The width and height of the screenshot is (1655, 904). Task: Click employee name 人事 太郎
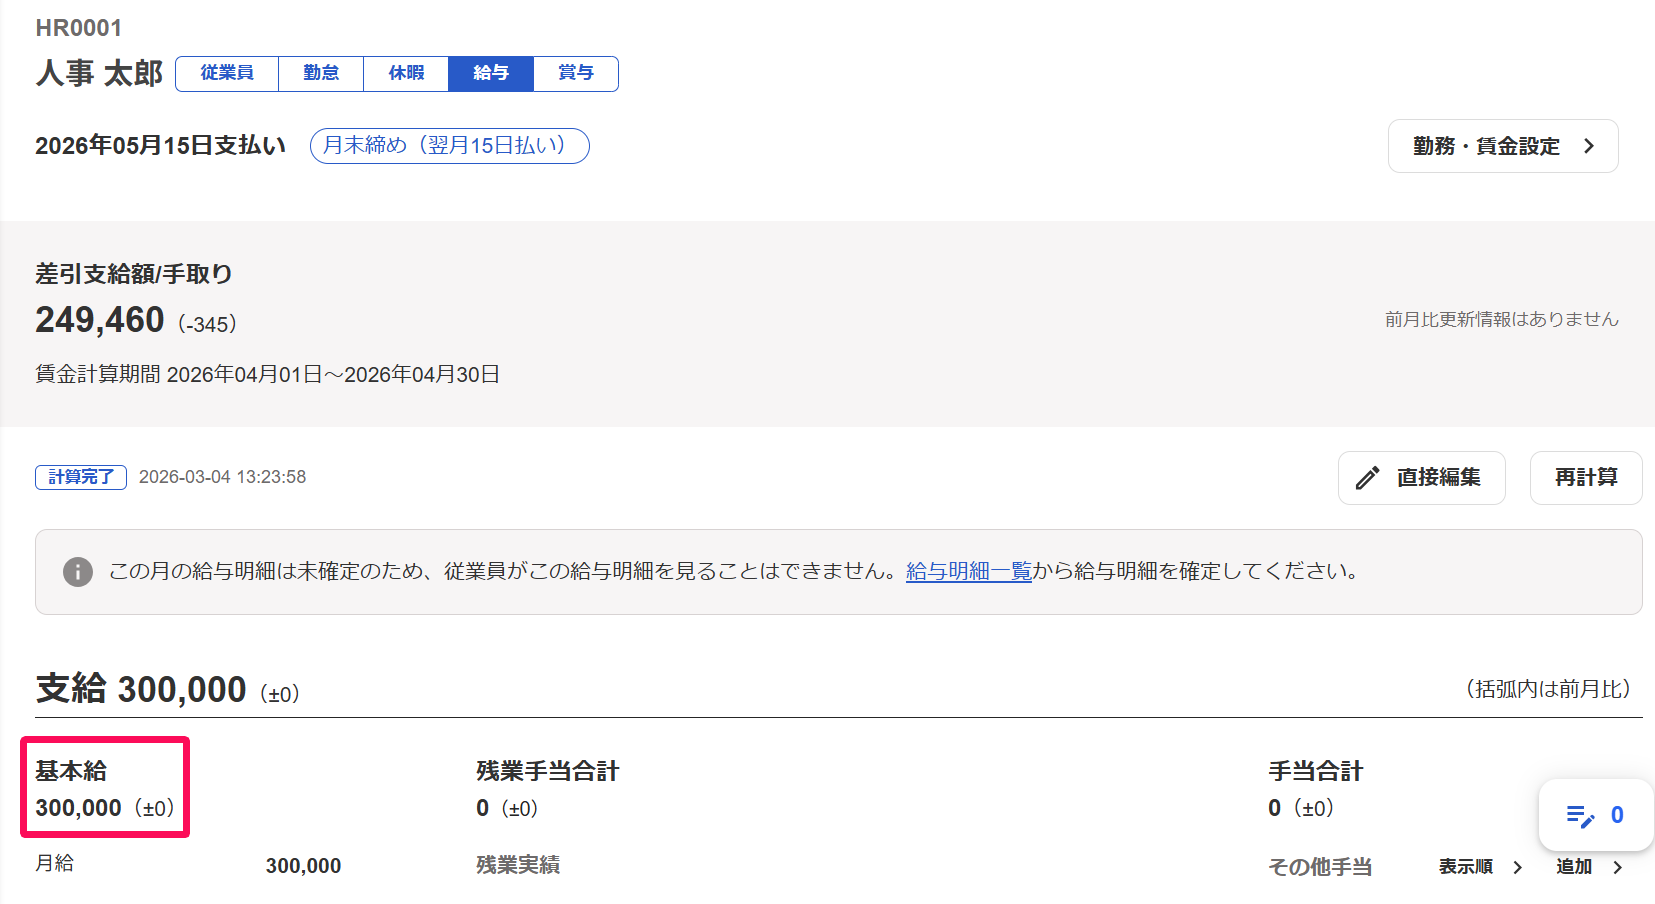99,73
